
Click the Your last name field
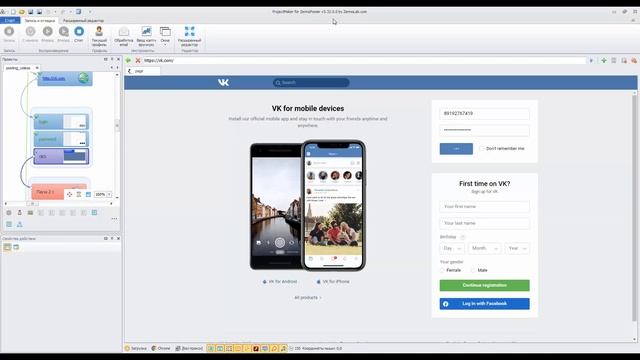coord(484,223)
